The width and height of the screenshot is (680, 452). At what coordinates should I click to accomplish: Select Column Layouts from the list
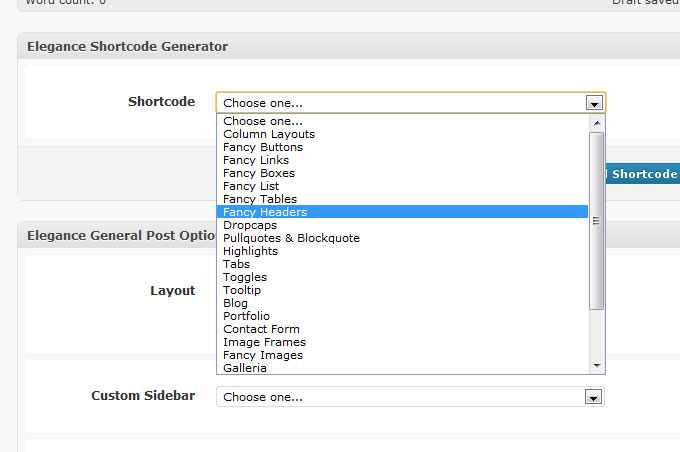click(402, 134)
